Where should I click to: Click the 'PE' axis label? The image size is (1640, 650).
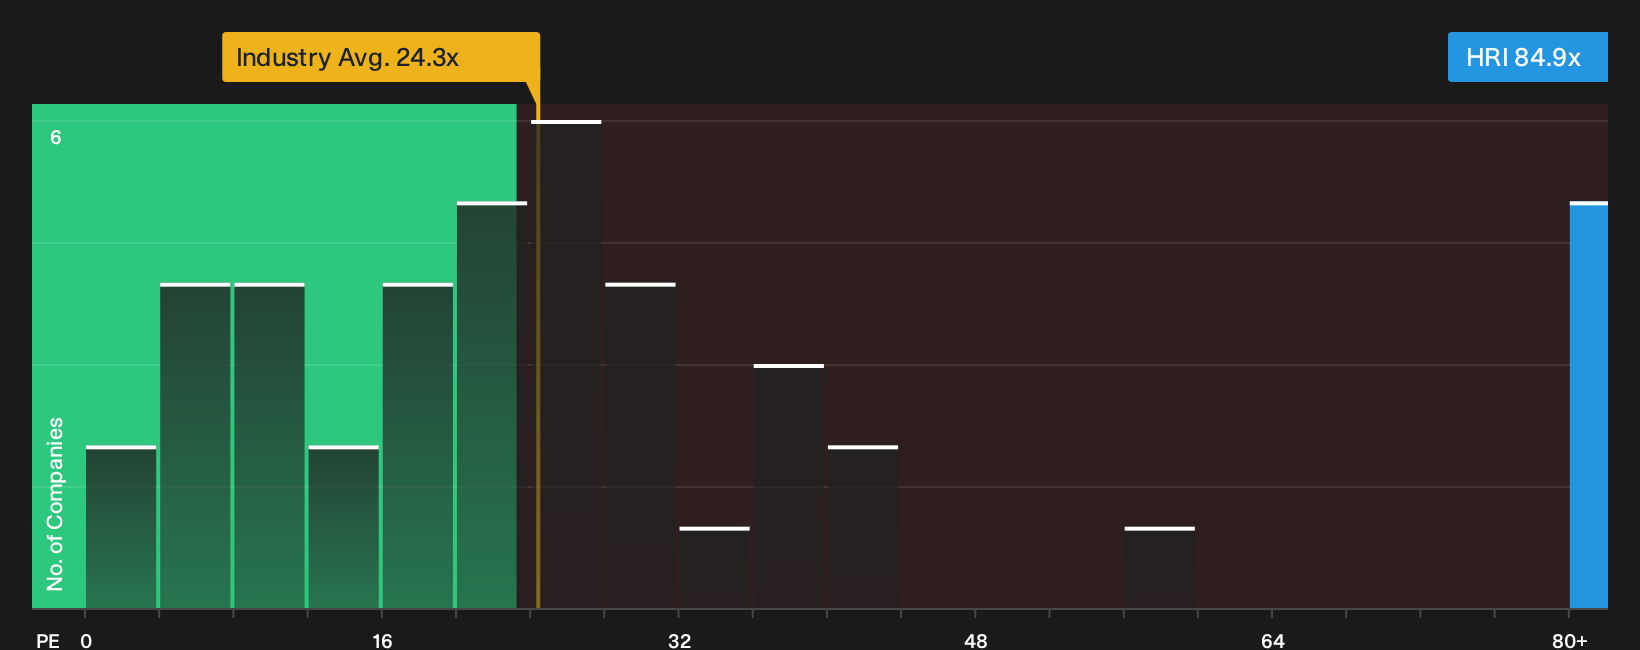[48, 640]
